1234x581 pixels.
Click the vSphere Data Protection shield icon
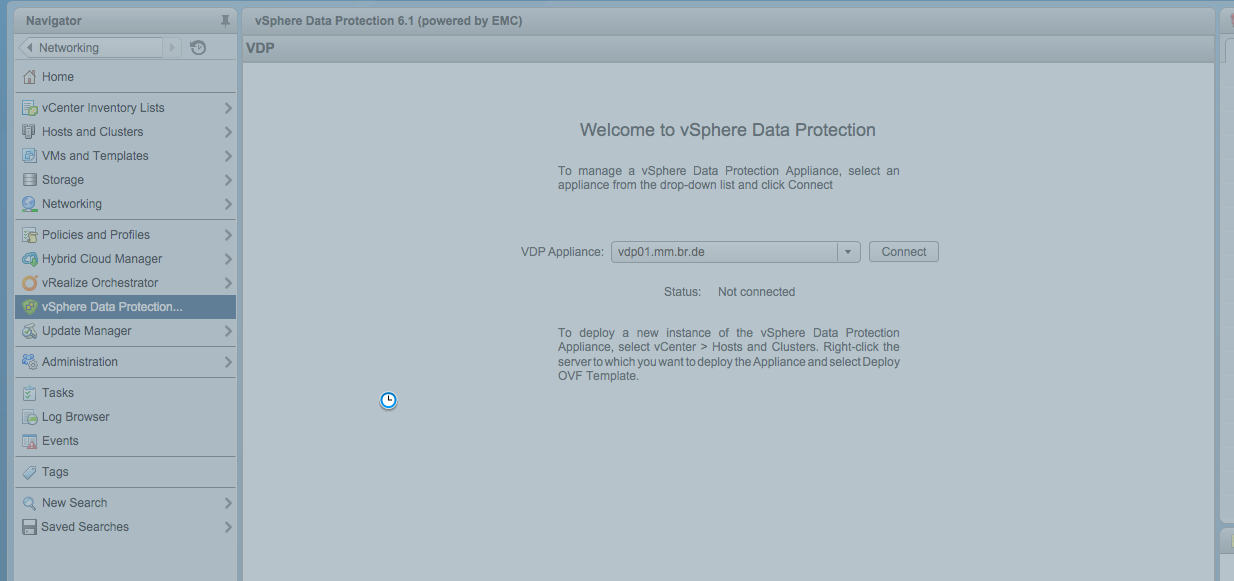[x=30, y=307]
